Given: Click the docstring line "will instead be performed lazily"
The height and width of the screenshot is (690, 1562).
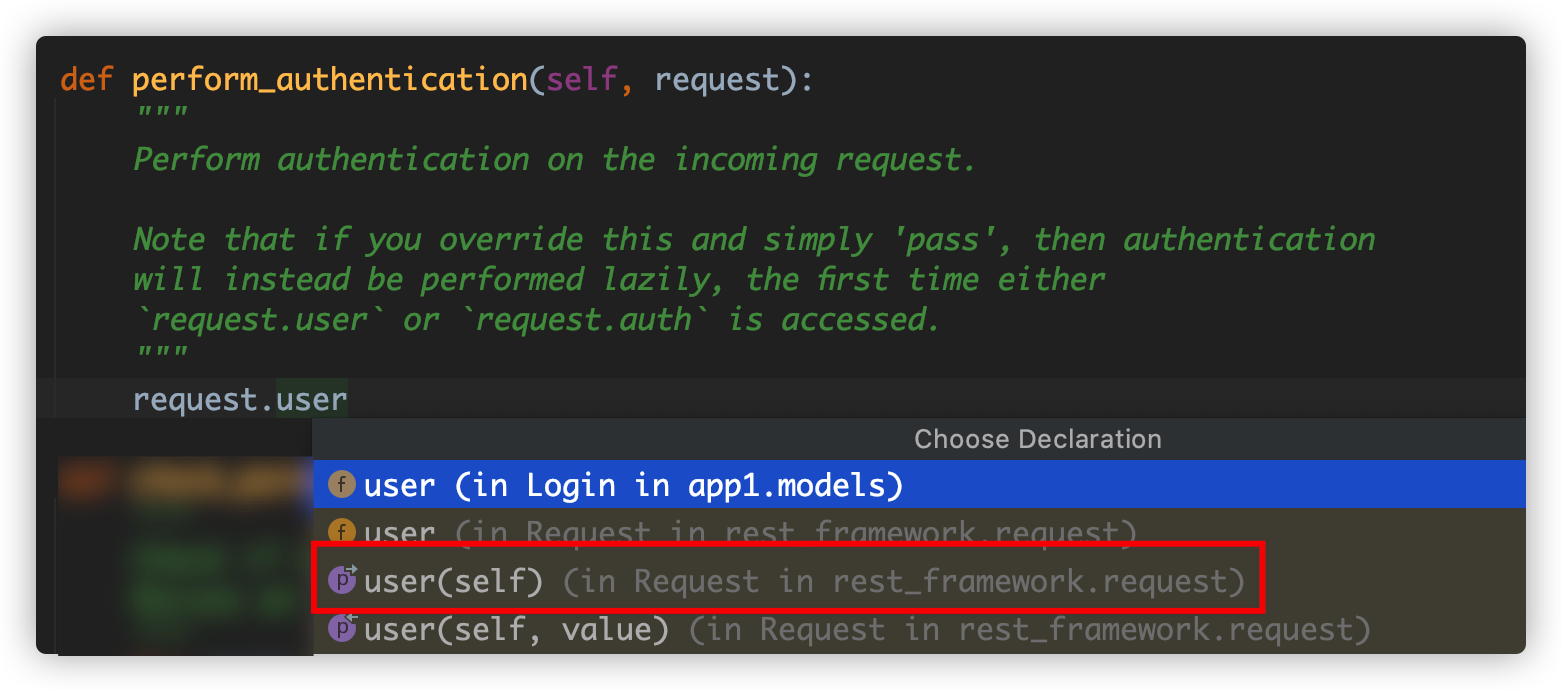Looking at the screenshot, I should (x=619, y=280).
